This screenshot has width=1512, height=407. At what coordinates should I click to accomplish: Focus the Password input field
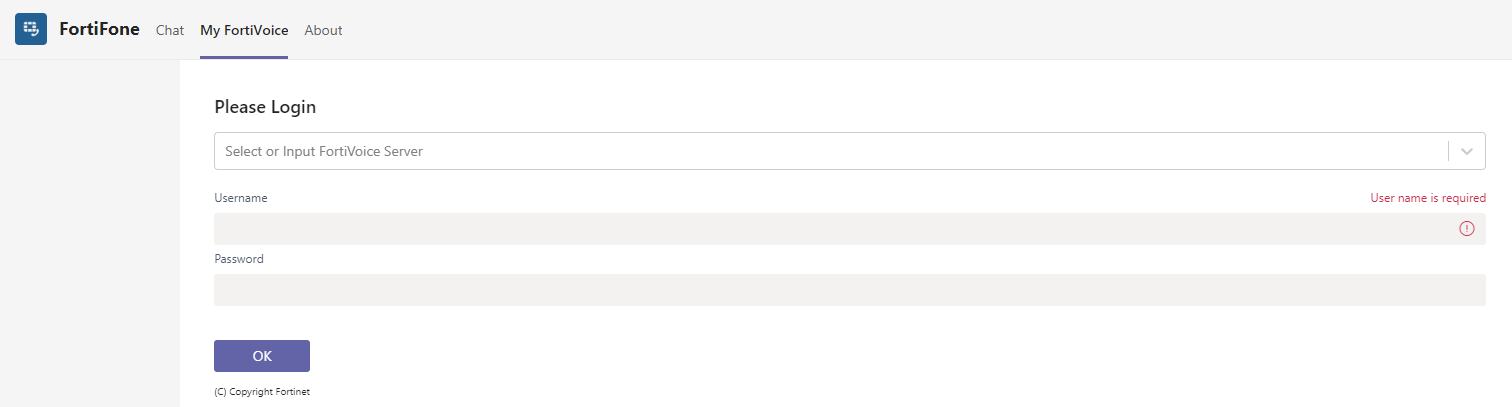coord(849,290)
